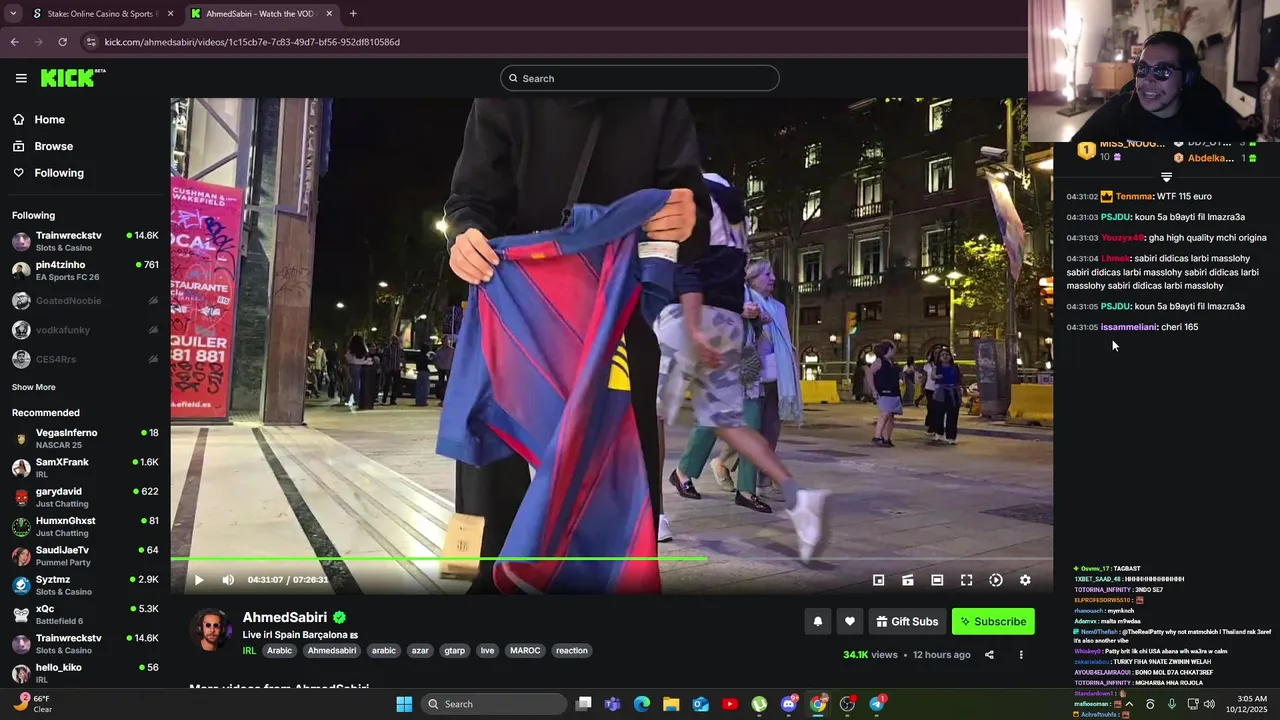Viewport: 1280px width, 720px height.
Task: Click the AhmedSabiri channel name
Action: tap(285, 618)
